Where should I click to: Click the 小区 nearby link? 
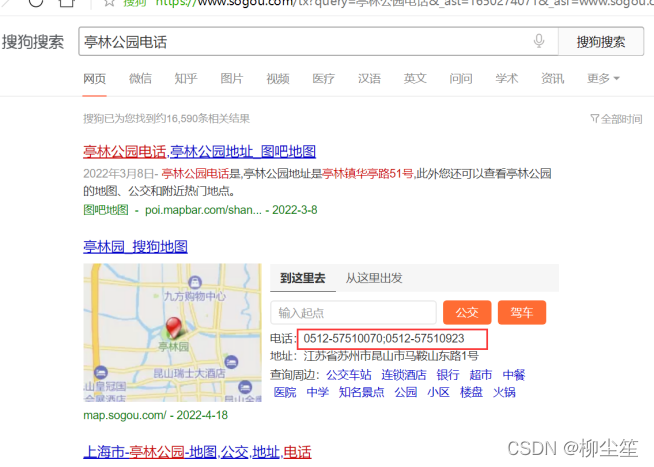pyautogui.click(x=438, y=392)
